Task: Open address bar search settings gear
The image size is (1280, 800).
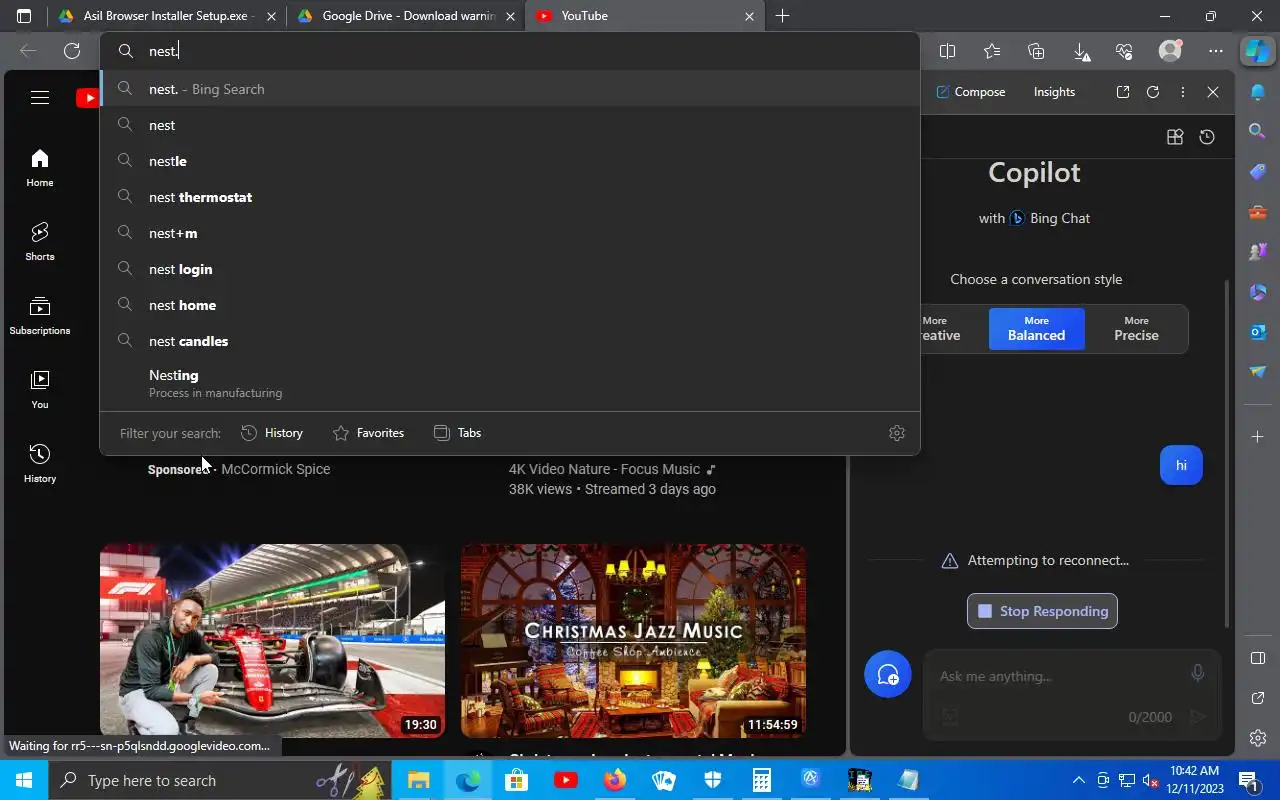Action: pos(897,433)
